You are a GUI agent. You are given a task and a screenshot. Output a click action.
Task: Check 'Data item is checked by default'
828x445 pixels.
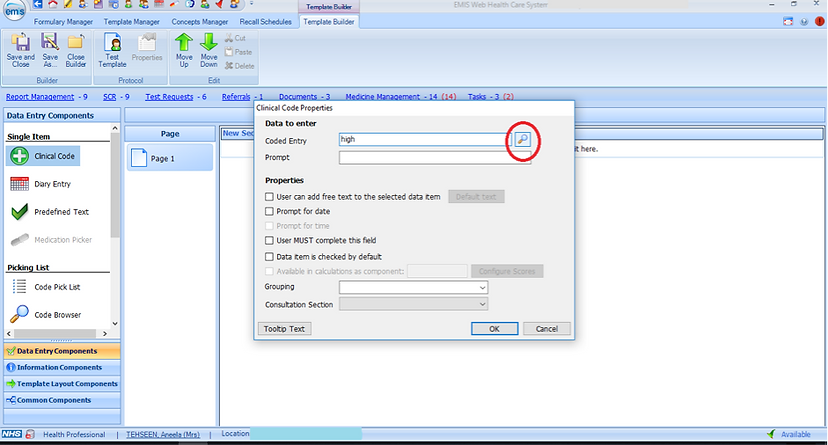point(269,257)
